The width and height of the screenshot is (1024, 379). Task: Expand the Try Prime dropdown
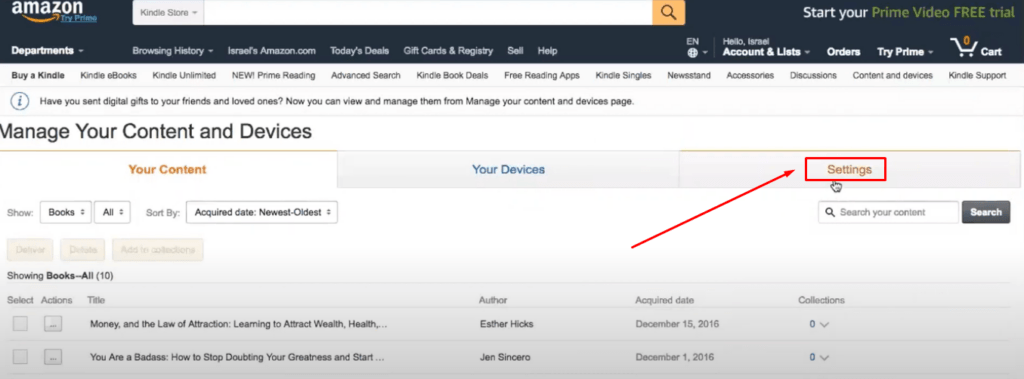pos(905,52)
